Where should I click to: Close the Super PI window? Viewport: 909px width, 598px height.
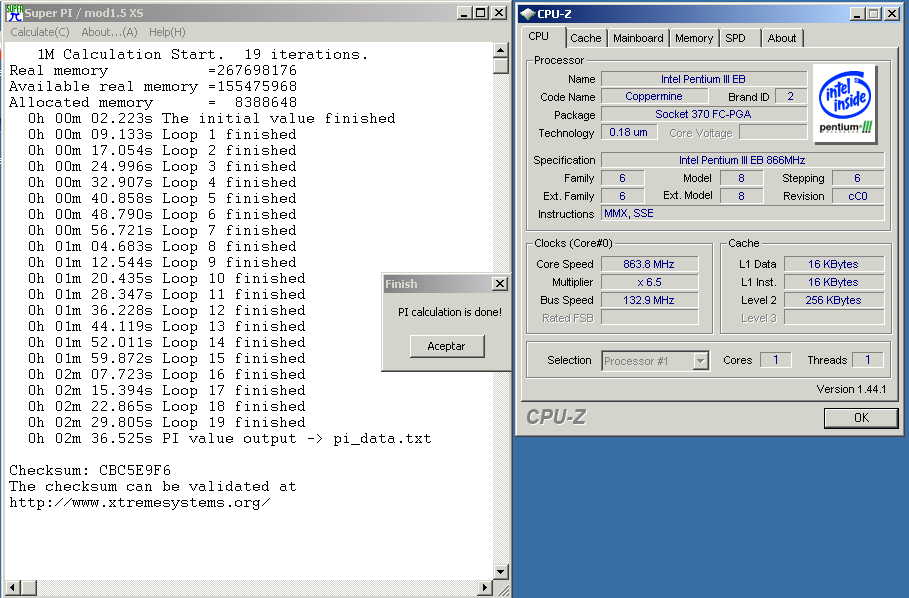(x=499, y=13)
